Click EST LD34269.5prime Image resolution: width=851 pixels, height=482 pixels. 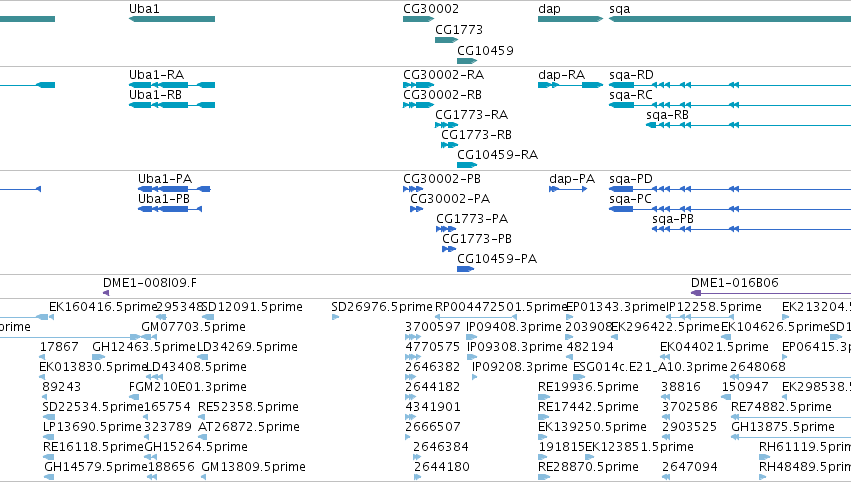pos(247,347)
